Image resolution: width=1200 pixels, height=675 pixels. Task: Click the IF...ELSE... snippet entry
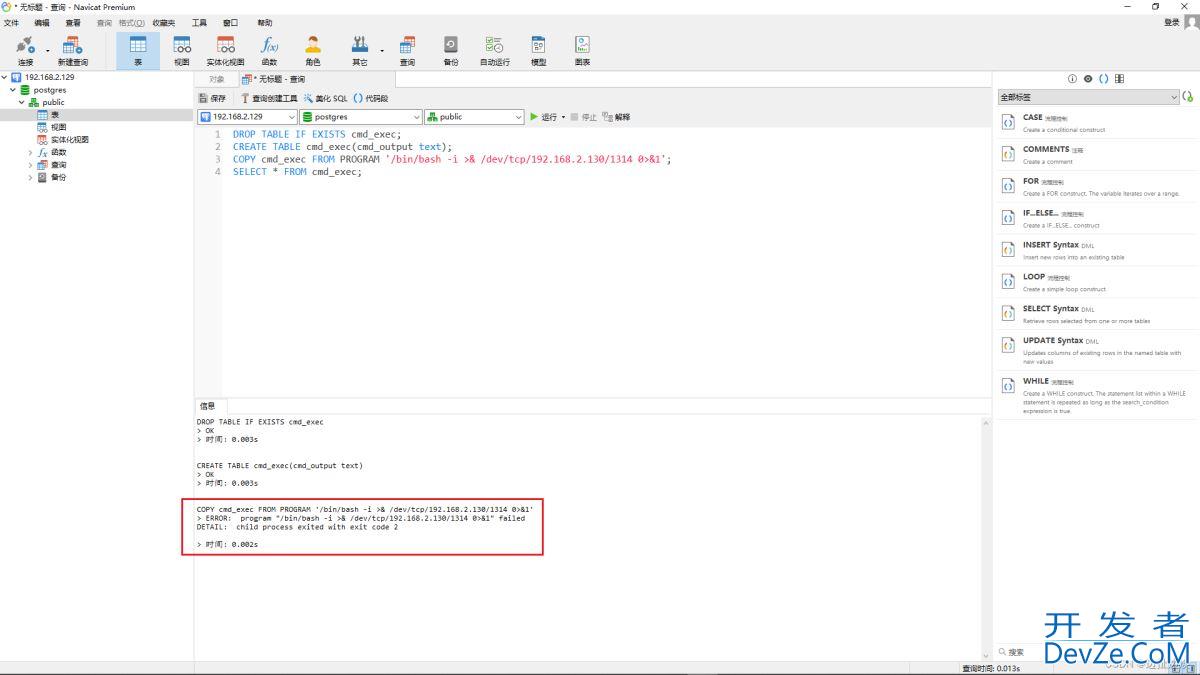coord(1098,218)
